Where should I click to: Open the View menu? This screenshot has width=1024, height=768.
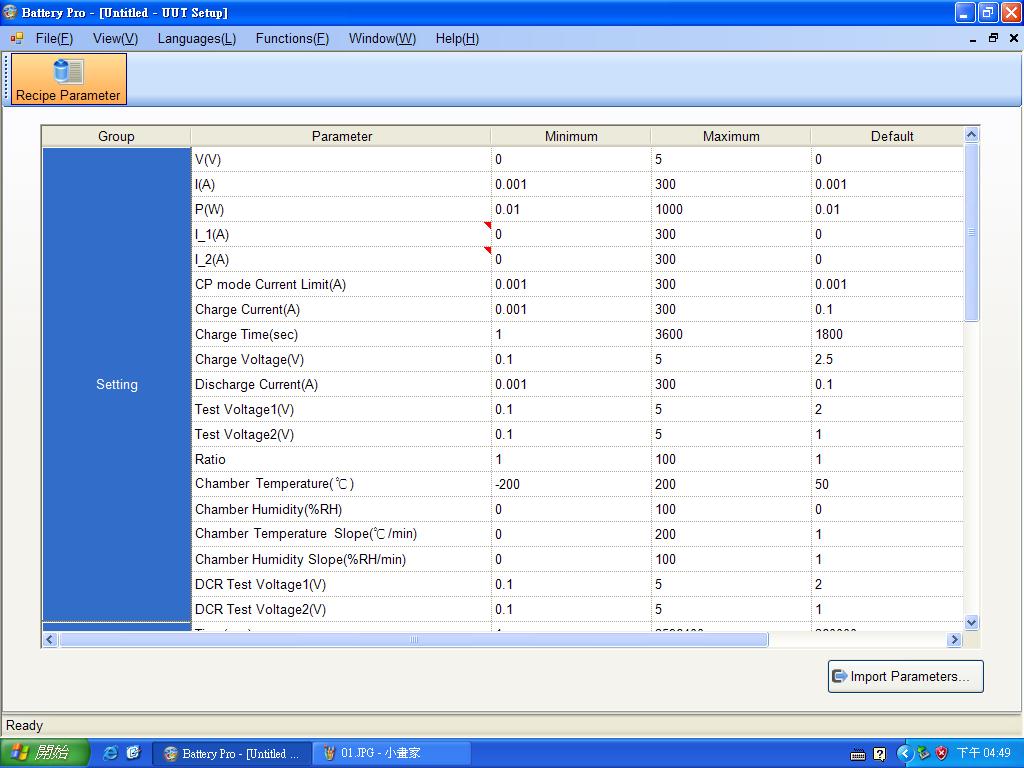coord(115,39)
